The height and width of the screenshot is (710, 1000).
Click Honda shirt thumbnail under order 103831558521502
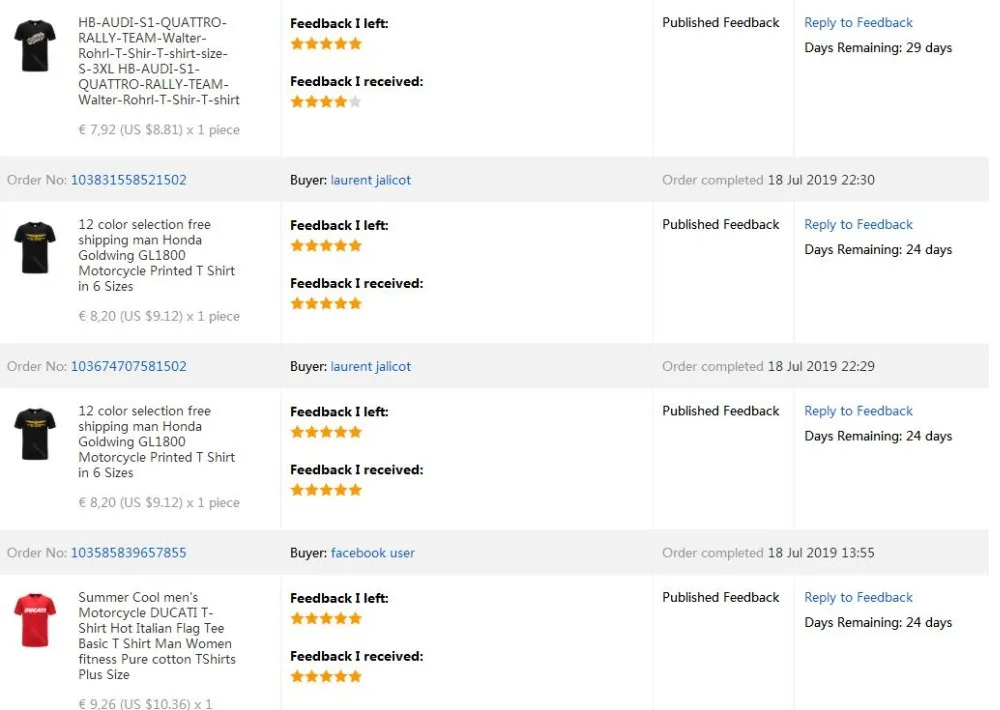35,247
